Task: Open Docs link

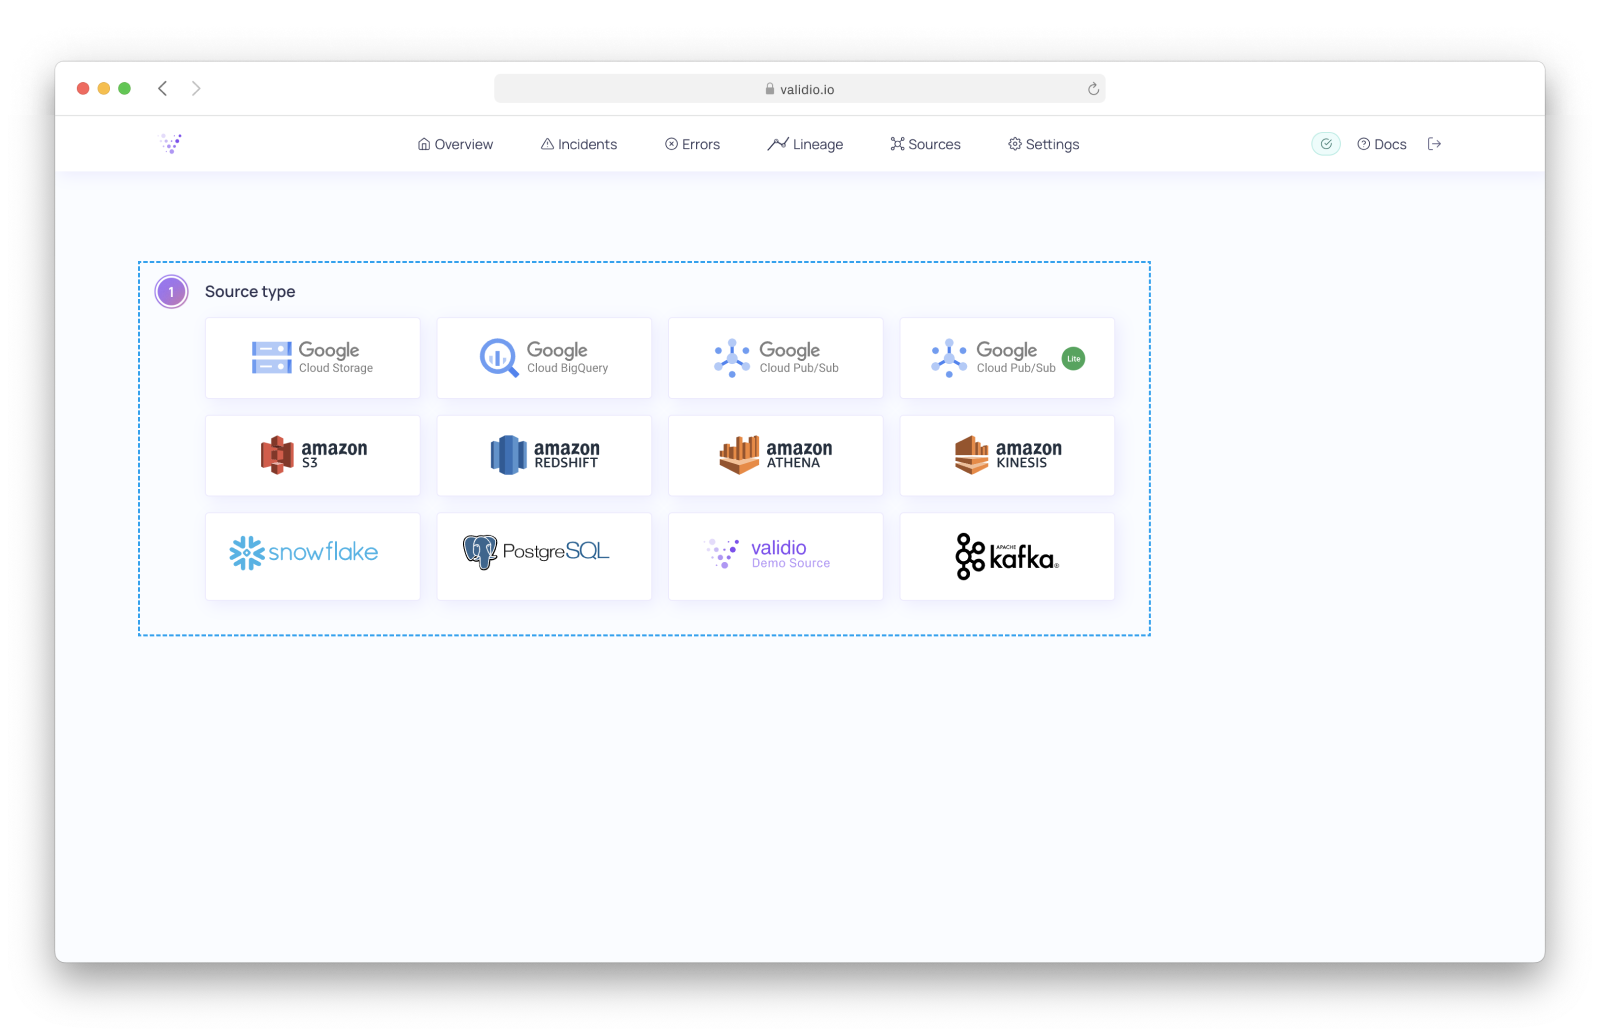Action: click(x=1382, y=144)
